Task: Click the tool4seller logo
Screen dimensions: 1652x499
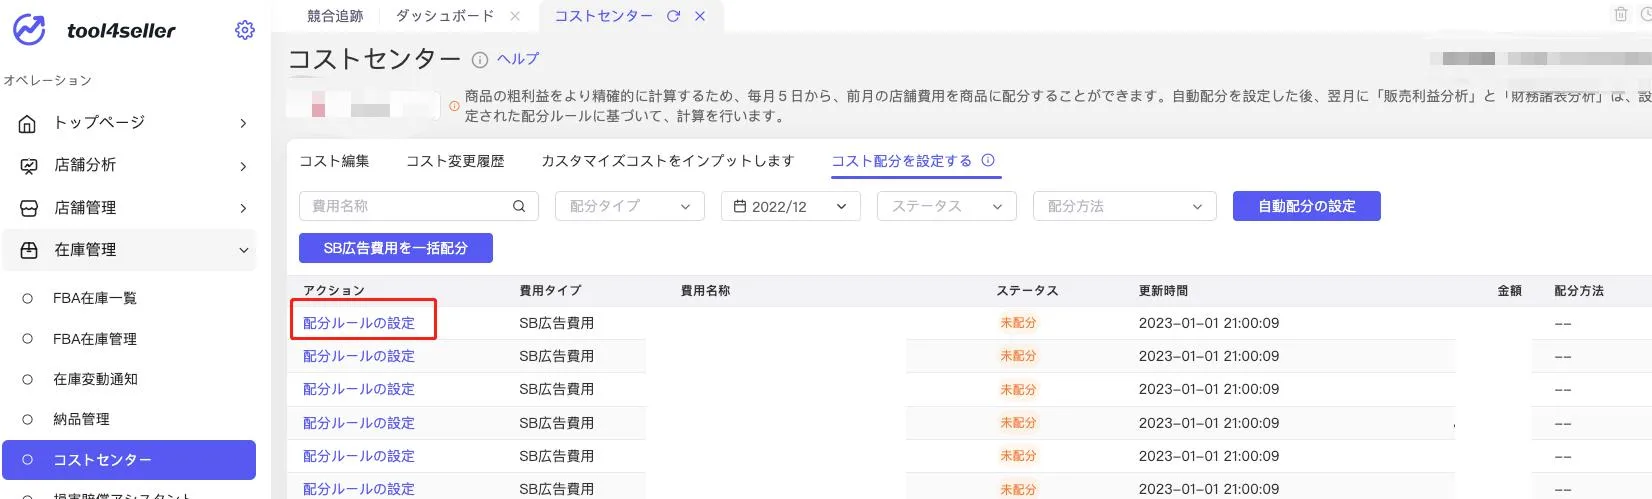Action: (94, 30)
